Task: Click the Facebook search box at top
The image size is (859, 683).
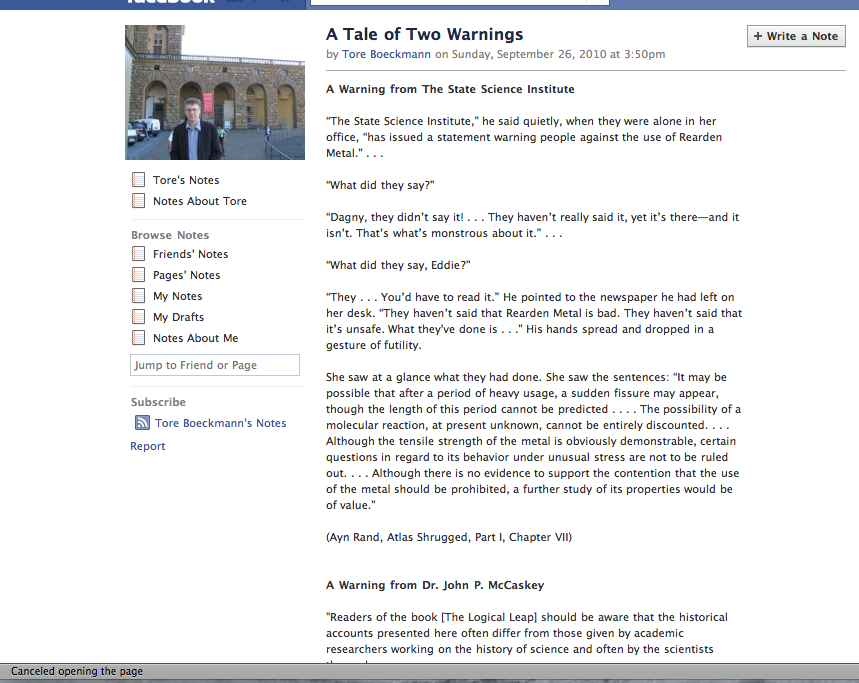Action: click(460, 2)
